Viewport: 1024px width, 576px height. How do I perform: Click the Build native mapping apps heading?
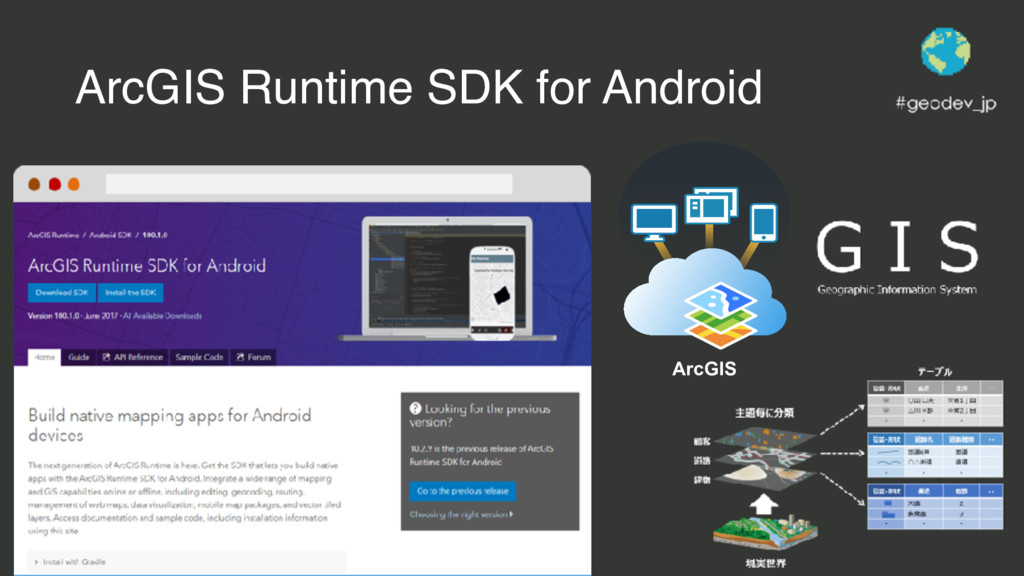pos(170,425)
